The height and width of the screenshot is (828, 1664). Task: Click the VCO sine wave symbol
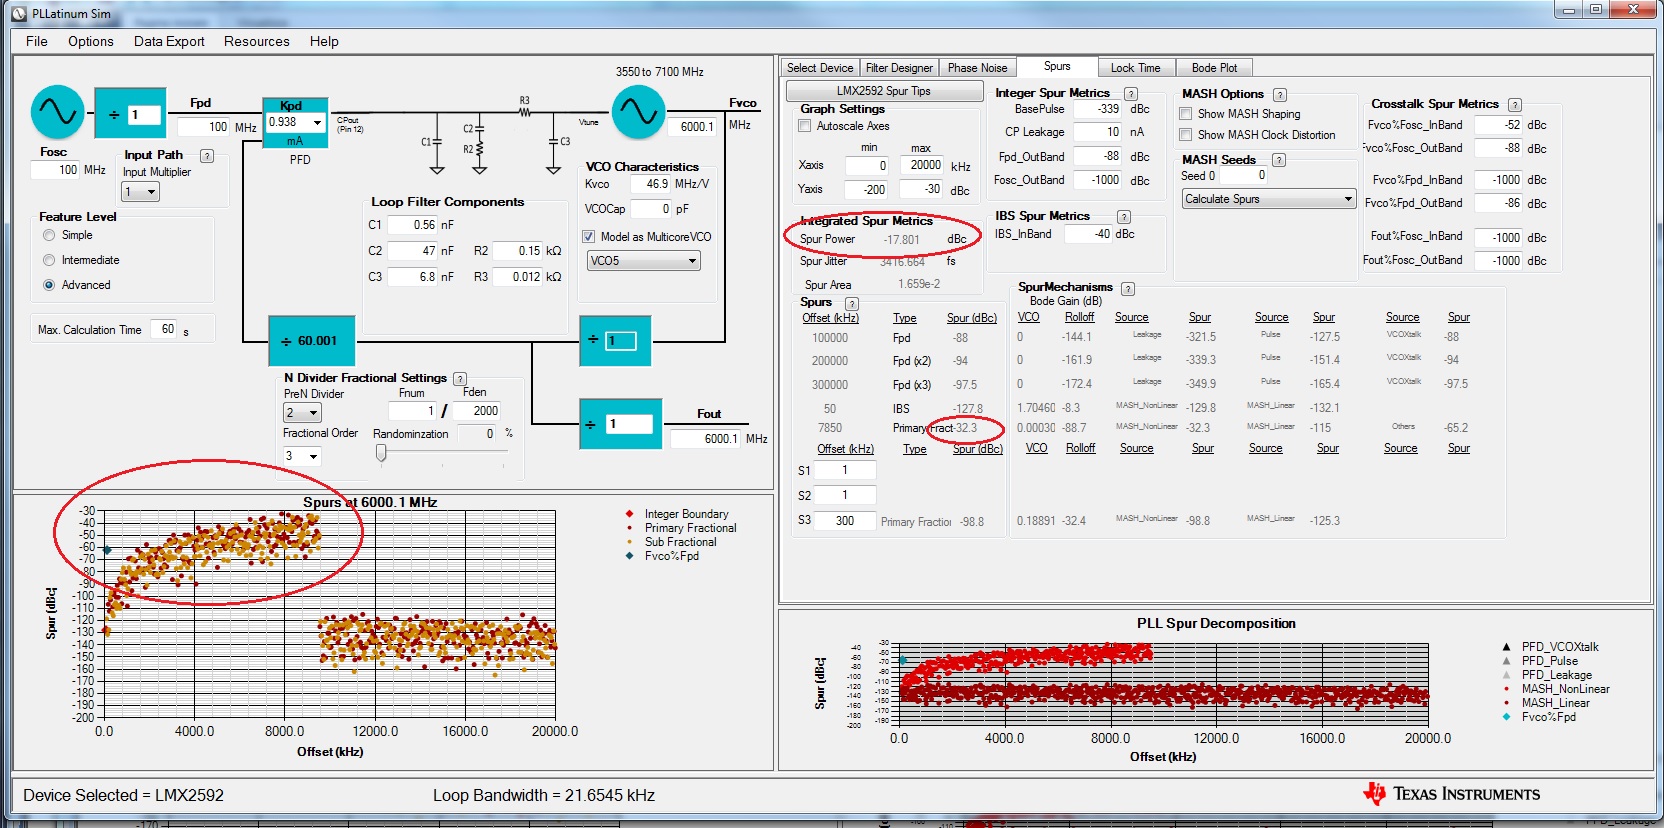coord(638,112)
